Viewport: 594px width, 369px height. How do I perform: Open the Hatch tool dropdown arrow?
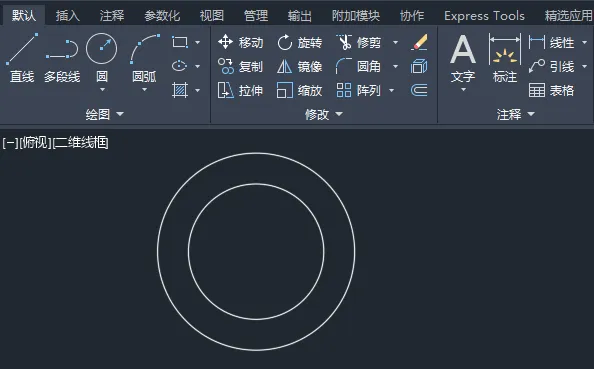tap(197, 90)
